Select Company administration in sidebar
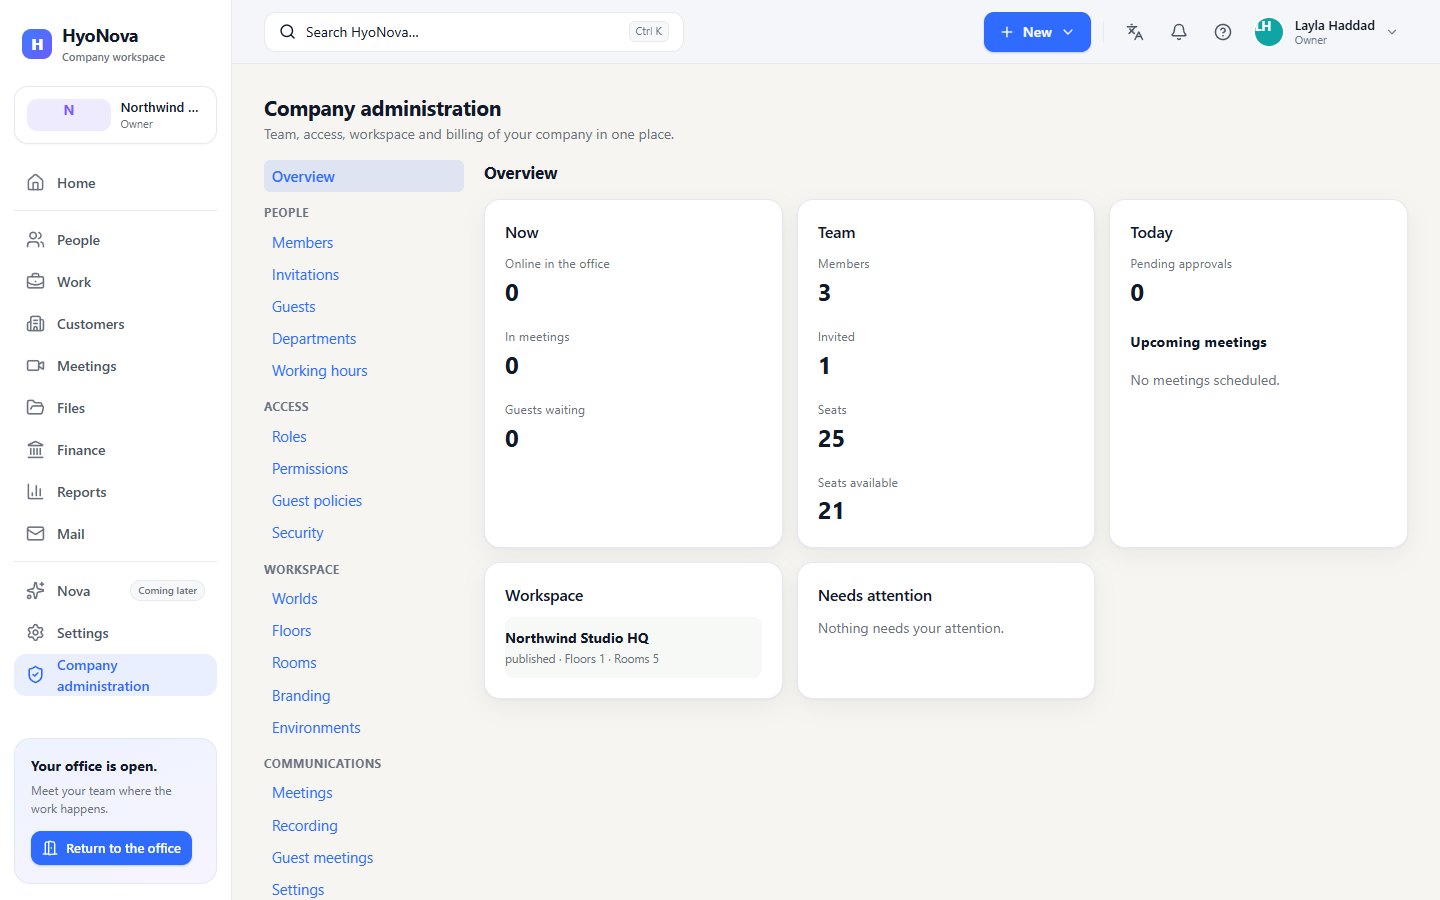1440x900 pixels. tap(115, 675)
